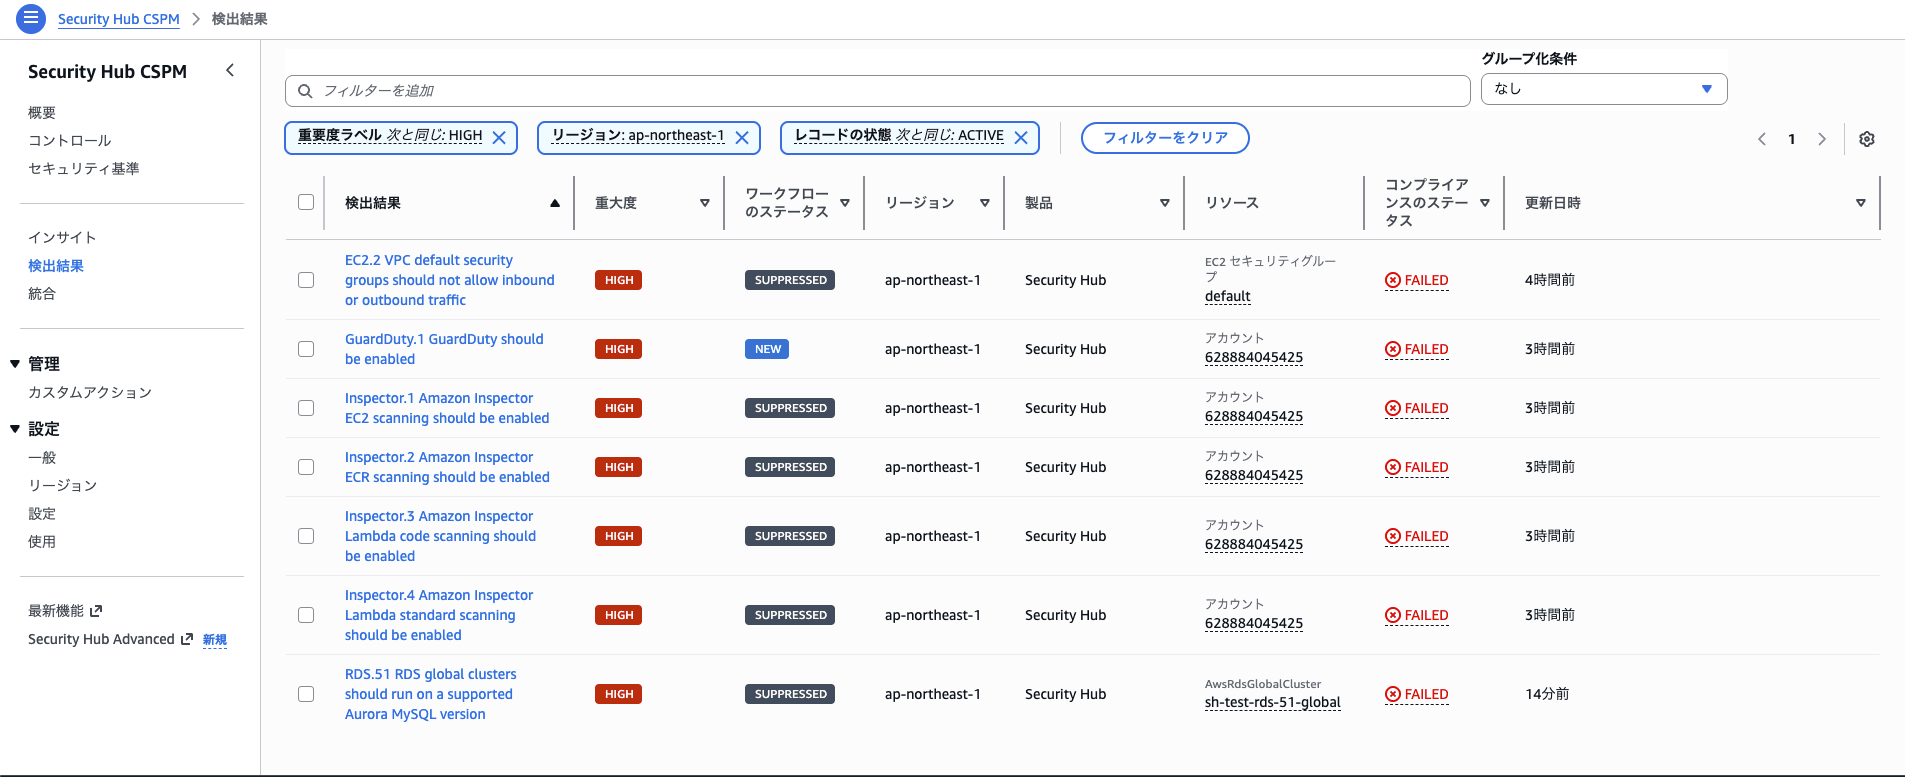Click FAILED status icon for RDS.51 row
The height and width of the screenshot is (777, 1905).
tap(1393, 694)
